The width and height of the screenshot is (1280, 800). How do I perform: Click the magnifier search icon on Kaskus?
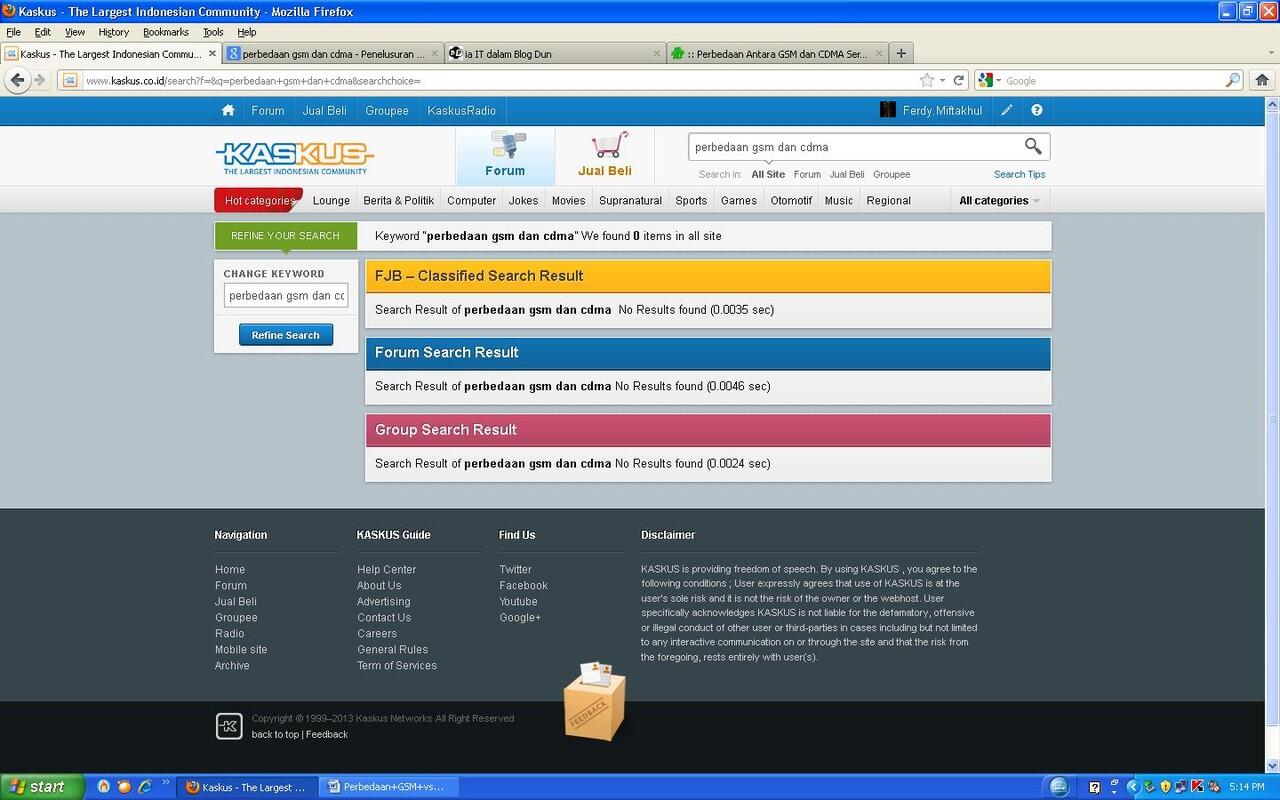click(1033, 147)
